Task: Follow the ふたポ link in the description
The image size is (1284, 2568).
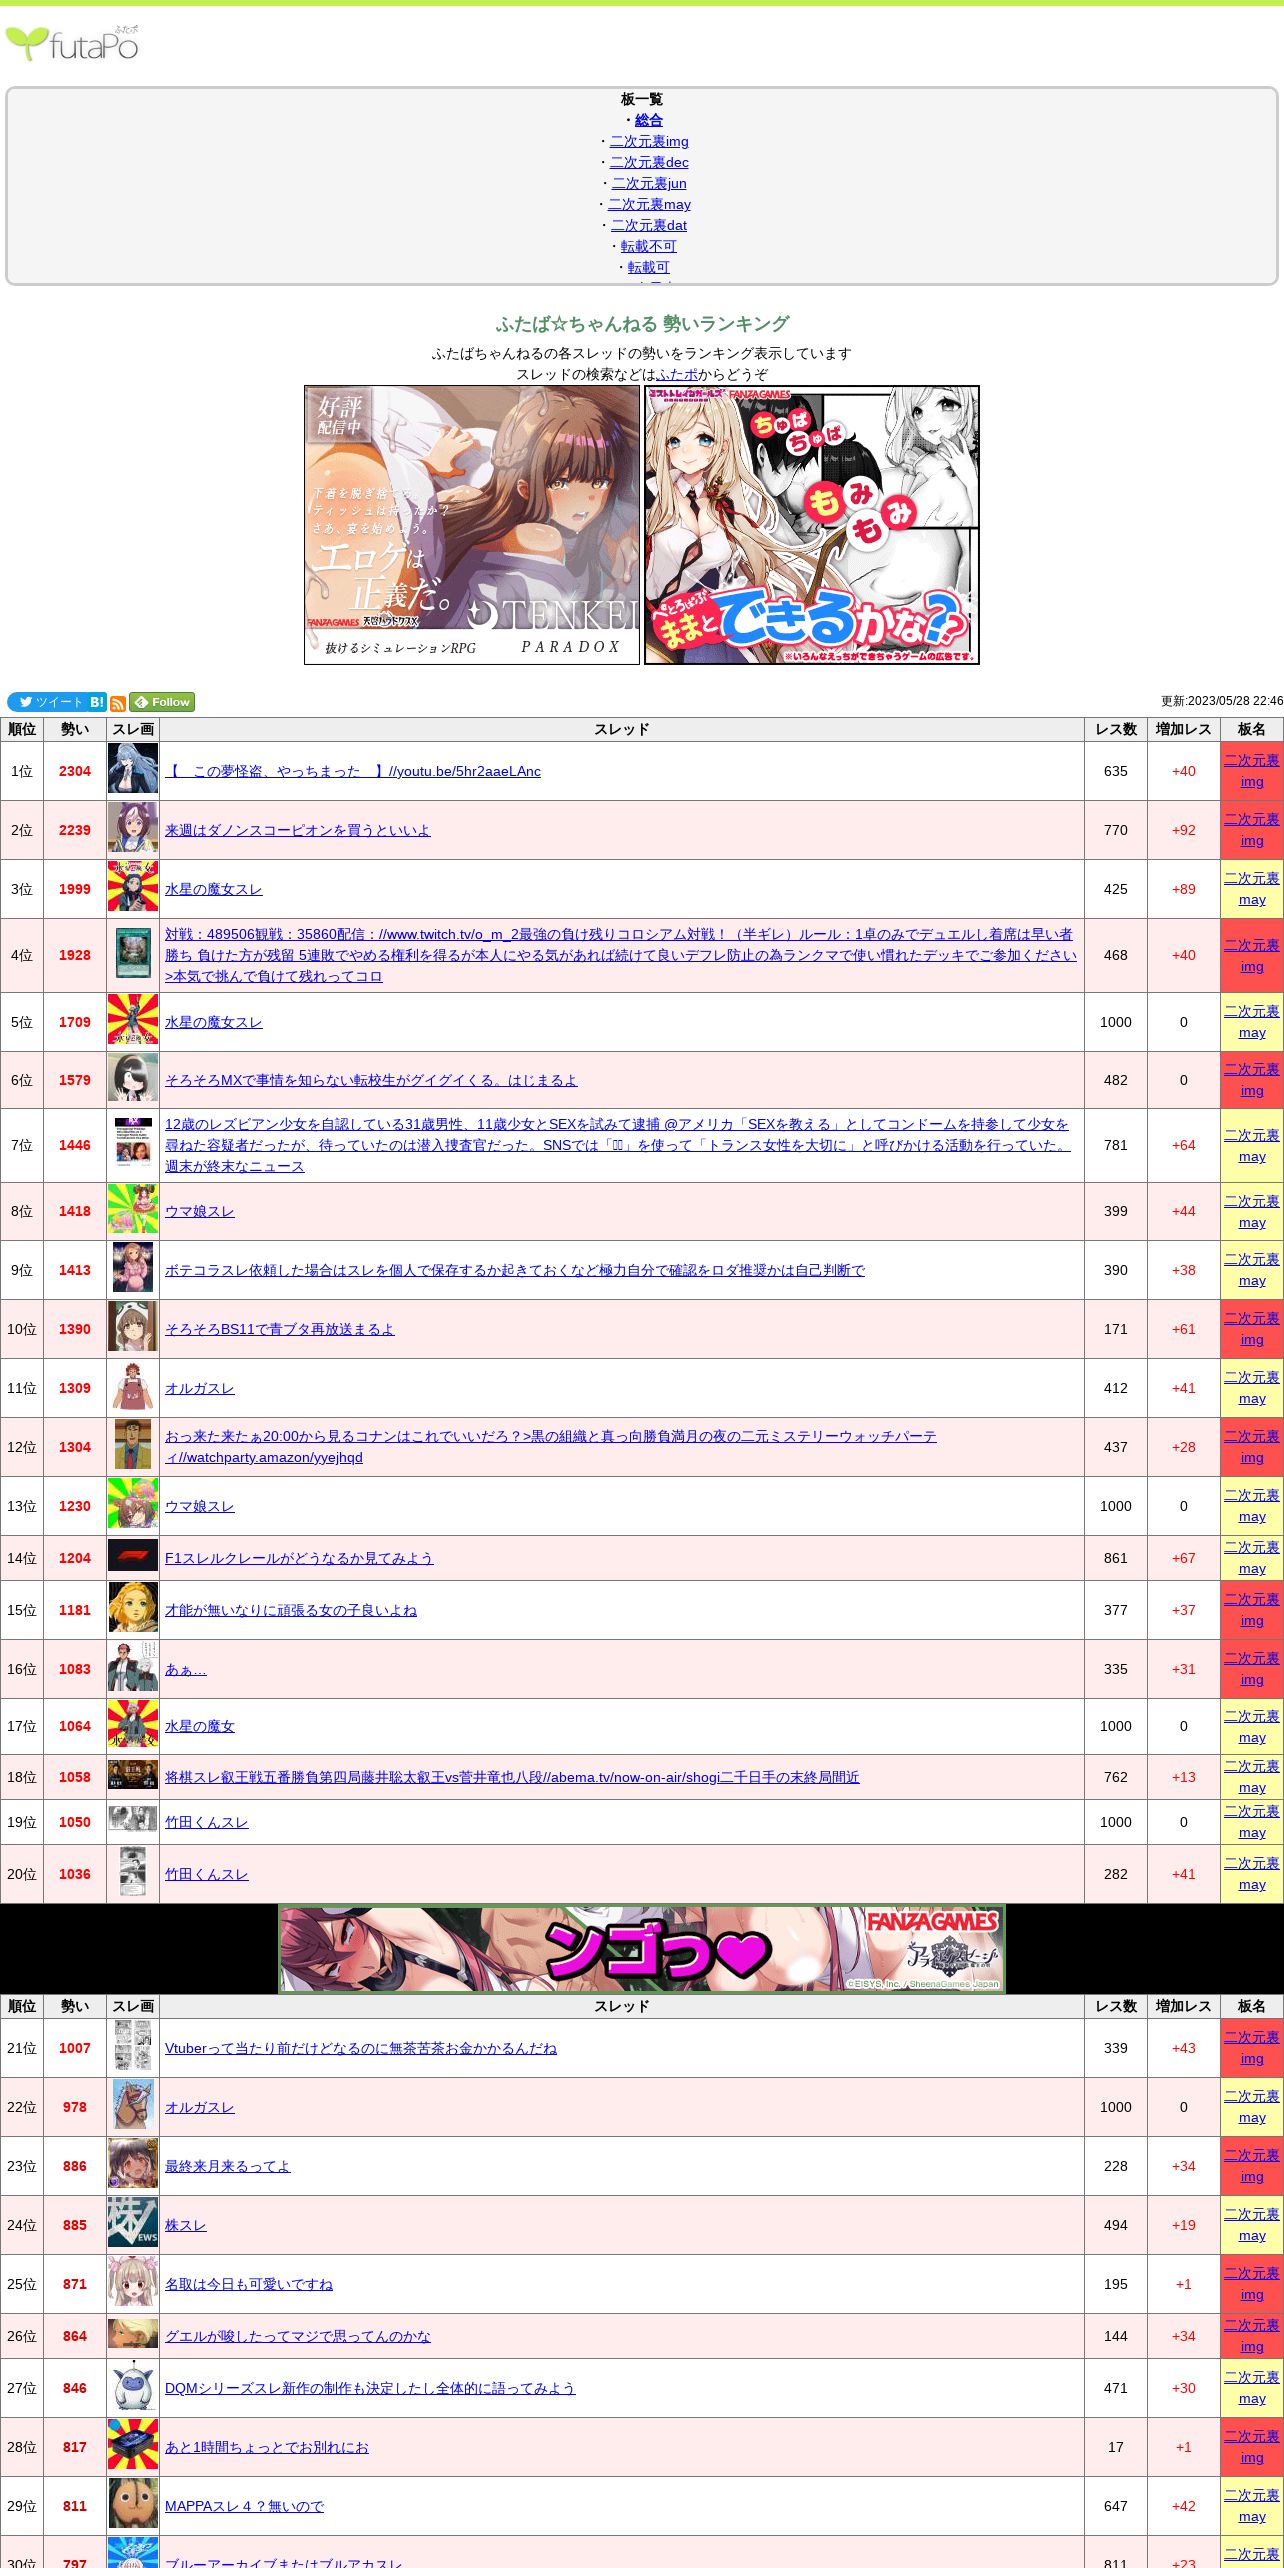Action: tap(677, 374)
